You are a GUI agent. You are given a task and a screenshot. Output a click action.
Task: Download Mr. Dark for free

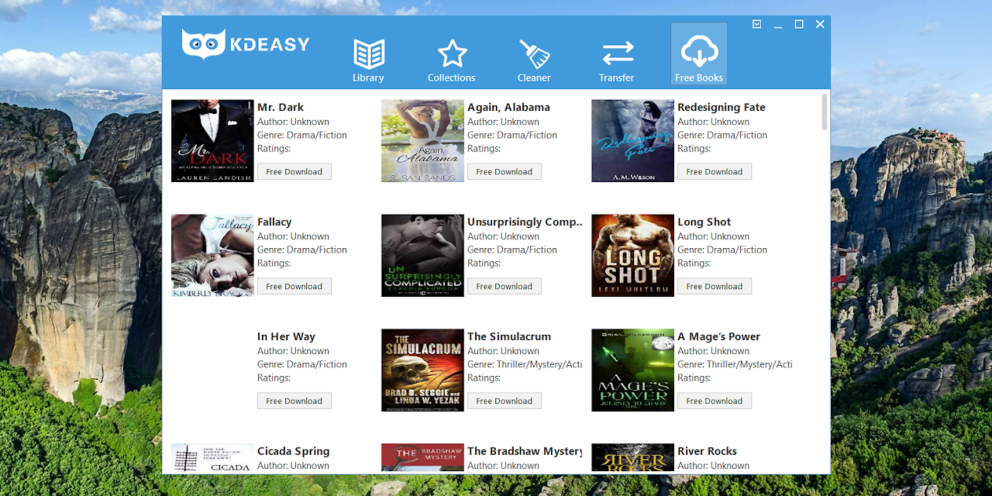click(x=294, y=172)
